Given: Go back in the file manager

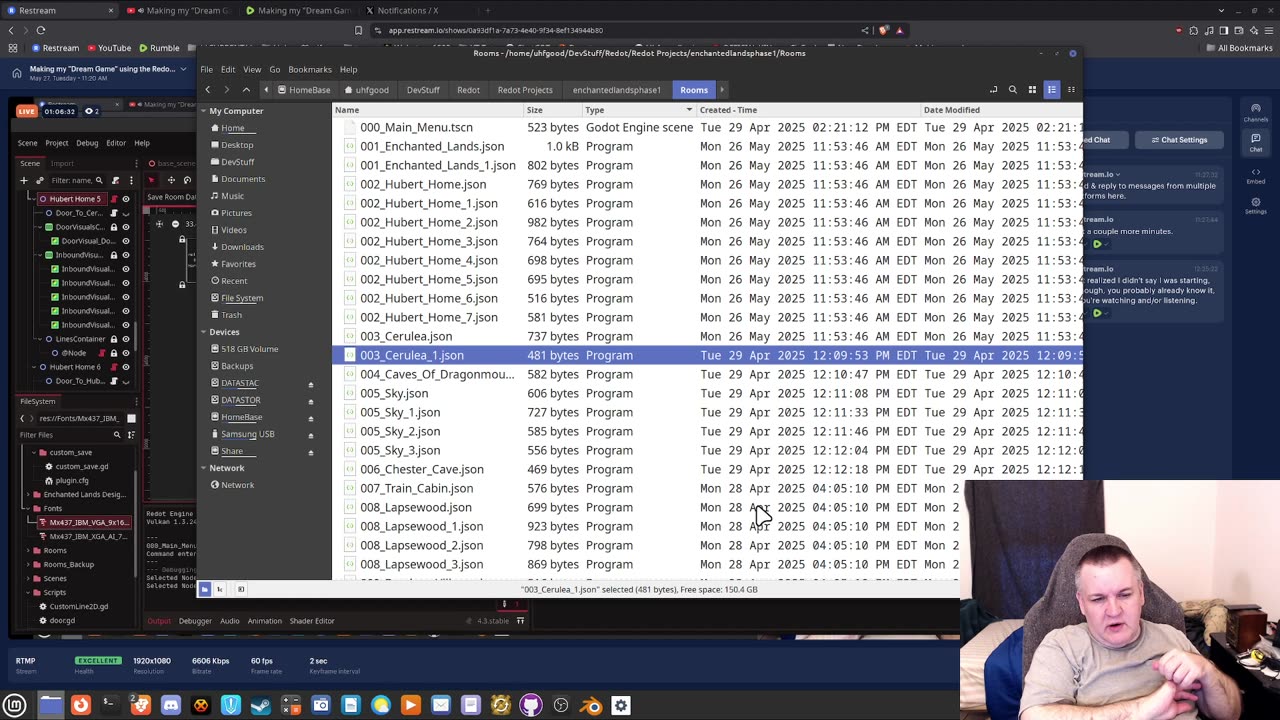Looking at the screenshot, I should 208,90.
